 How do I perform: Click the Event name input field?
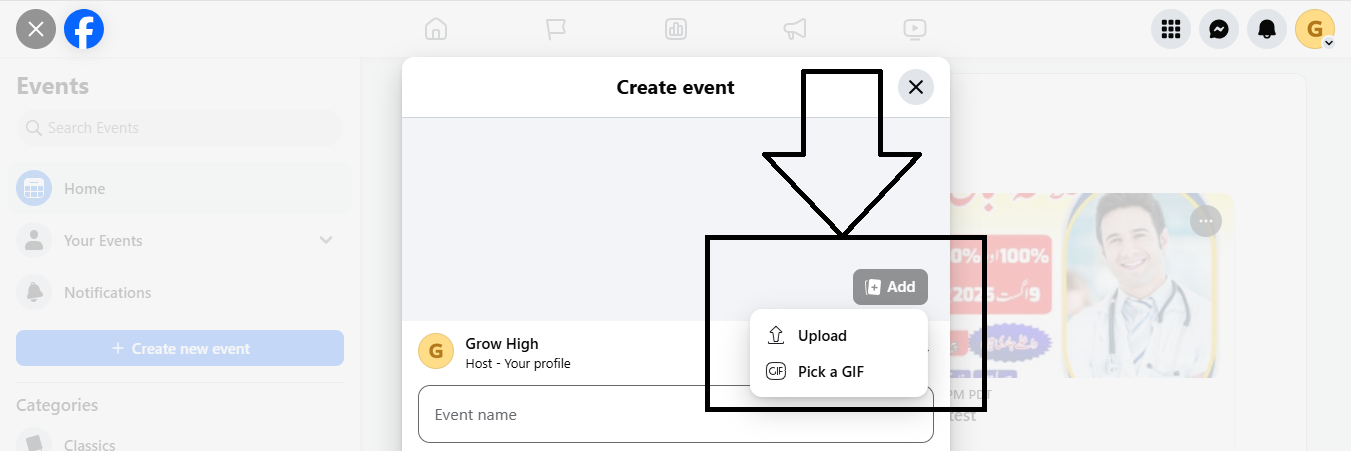675,414
